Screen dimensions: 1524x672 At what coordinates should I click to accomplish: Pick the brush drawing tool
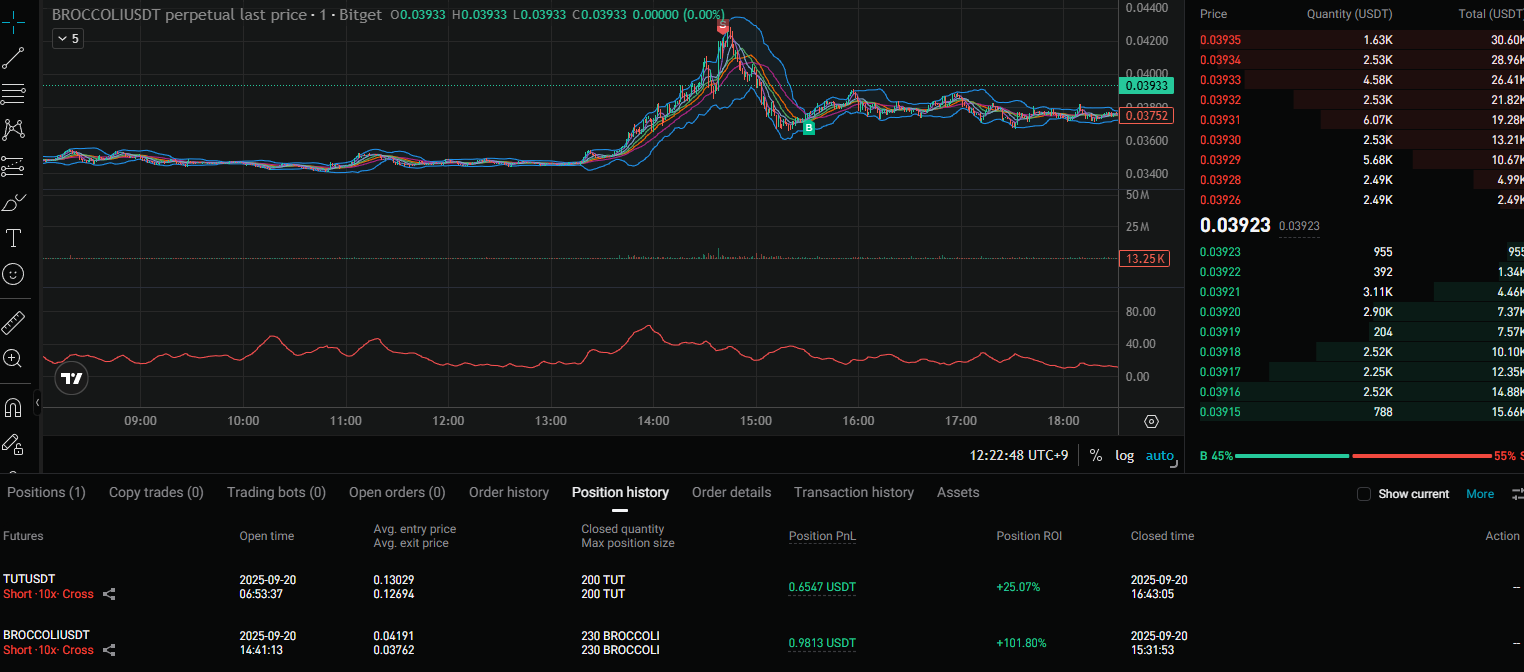pos(14,203)
